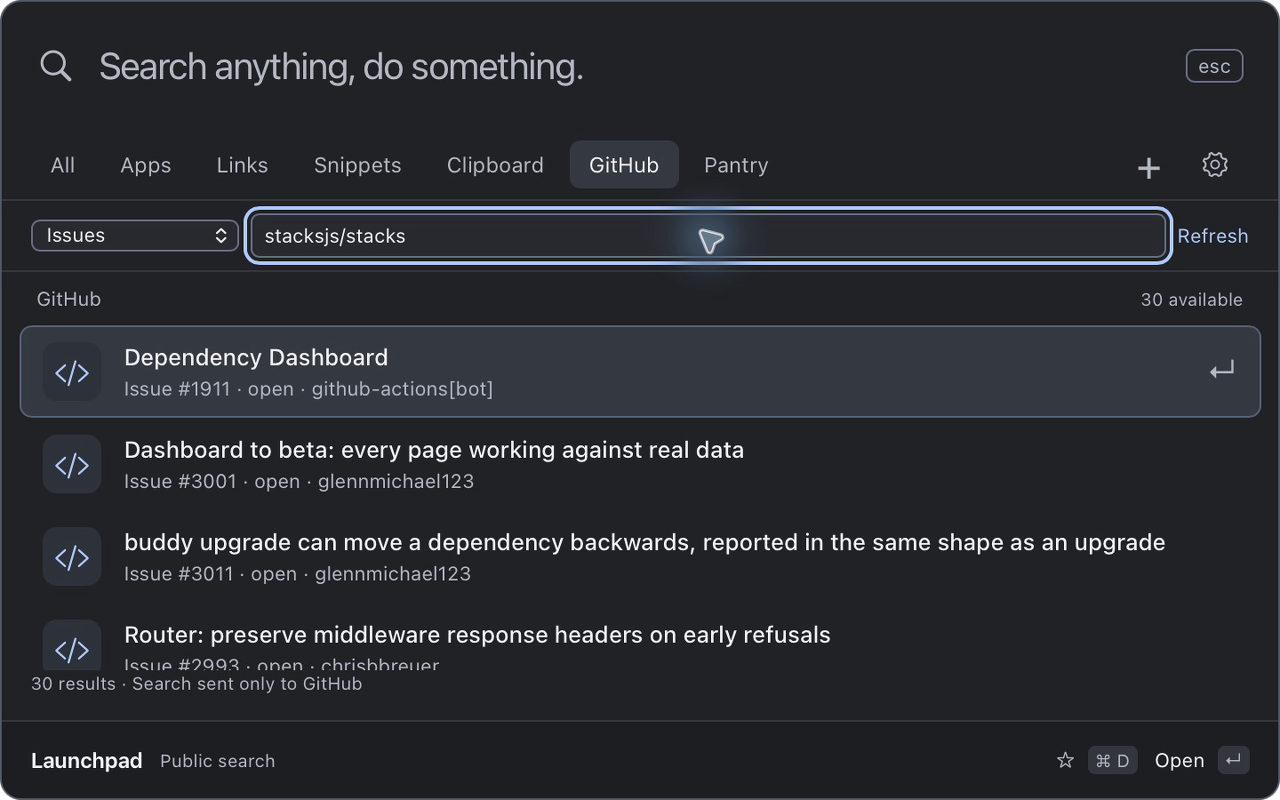Click the code icon beside Dashboard to beta

tap(72, 464)
